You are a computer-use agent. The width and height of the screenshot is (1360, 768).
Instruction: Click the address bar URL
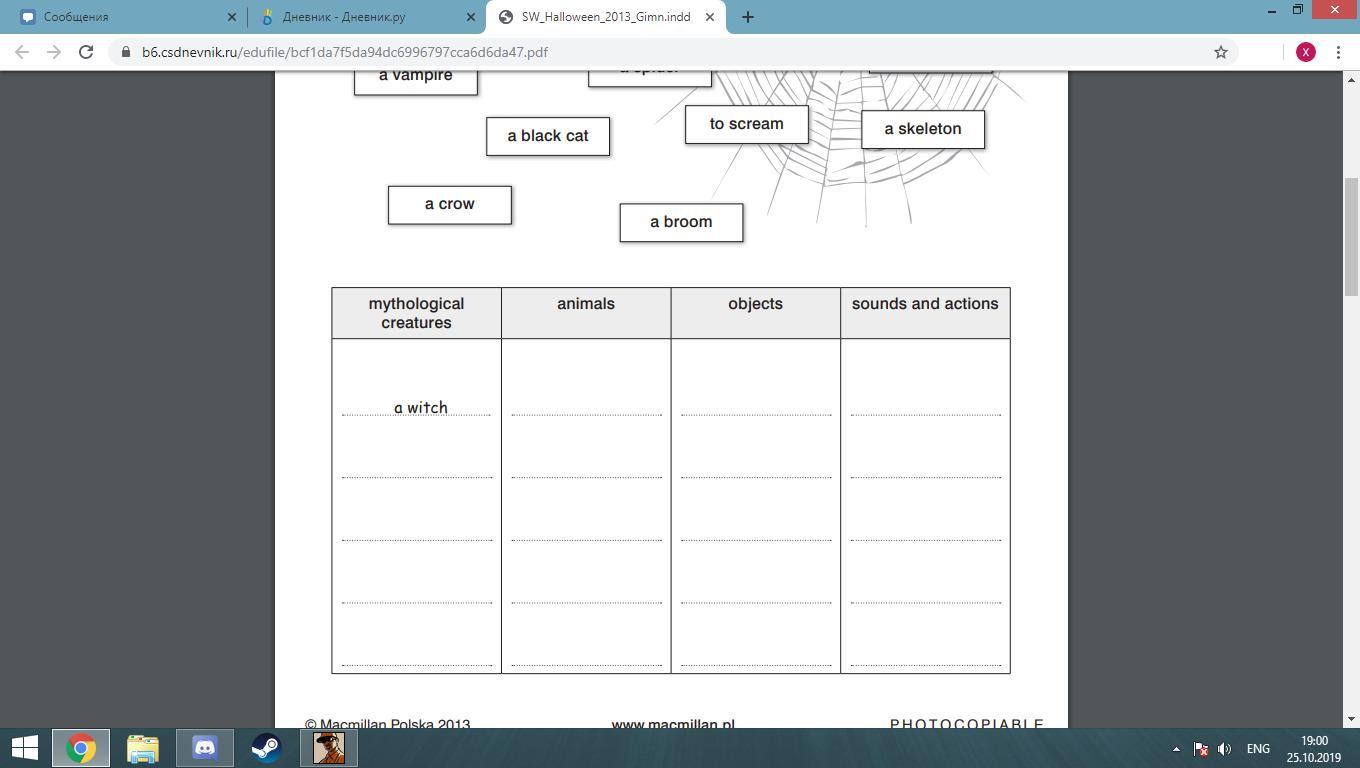[345, 52]
